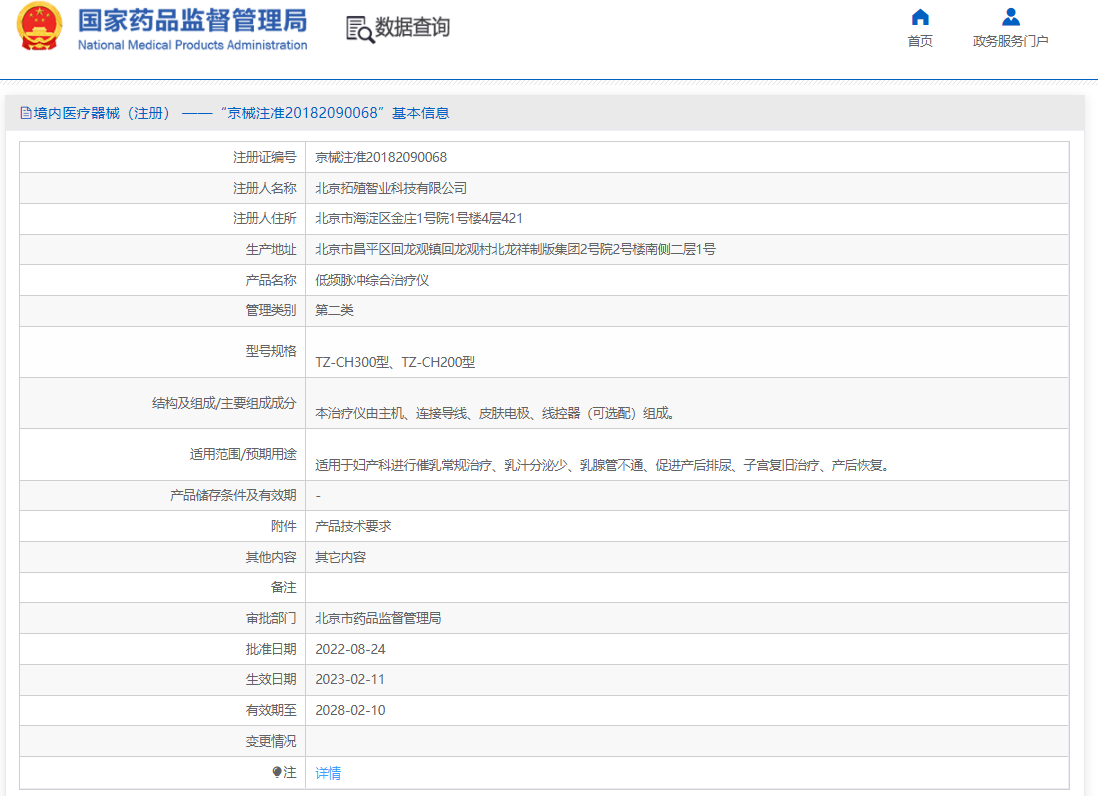Select address 北京市海淀区金庄1号院1号楼4层421
Image resolution: width=1098 pixels, height=796 pixels.
419,218
